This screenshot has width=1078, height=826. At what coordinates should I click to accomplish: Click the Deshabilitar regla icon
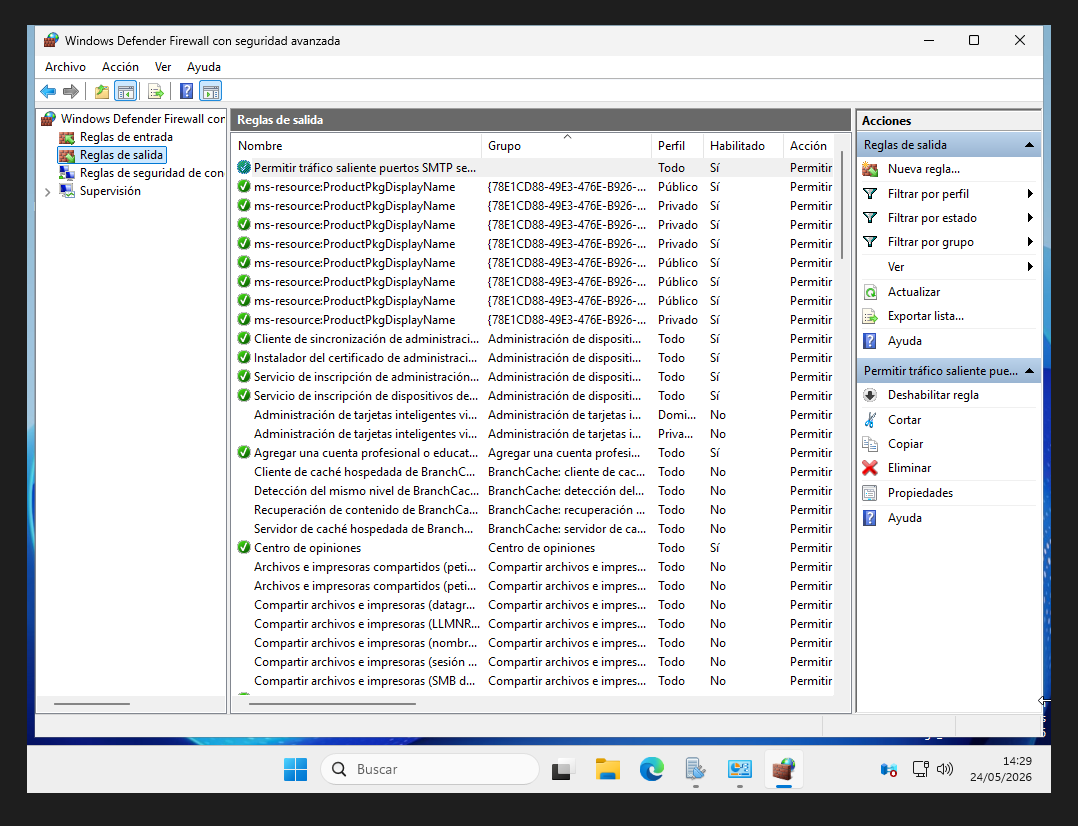pyautogui.click(x=870, y=395)
